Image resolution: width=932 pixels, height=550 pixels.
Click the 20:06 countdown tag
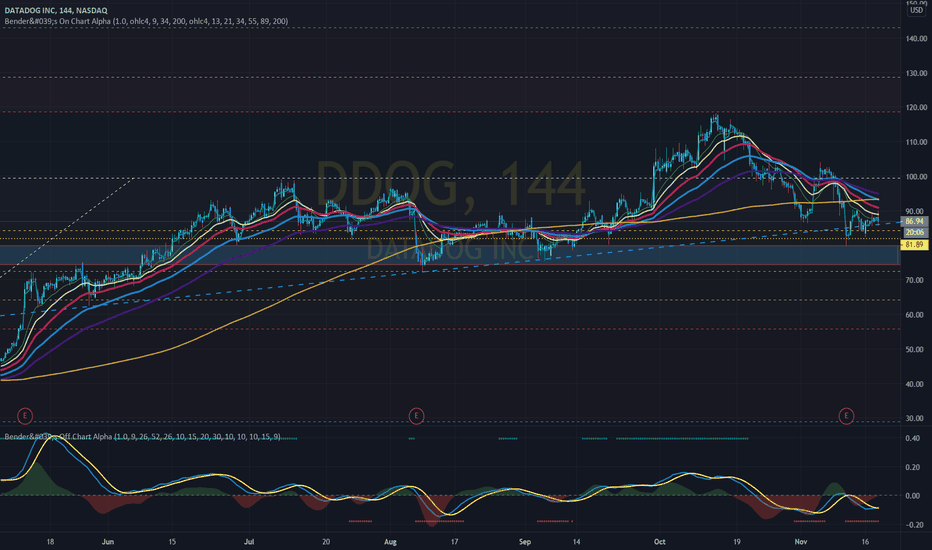point(915,232)
